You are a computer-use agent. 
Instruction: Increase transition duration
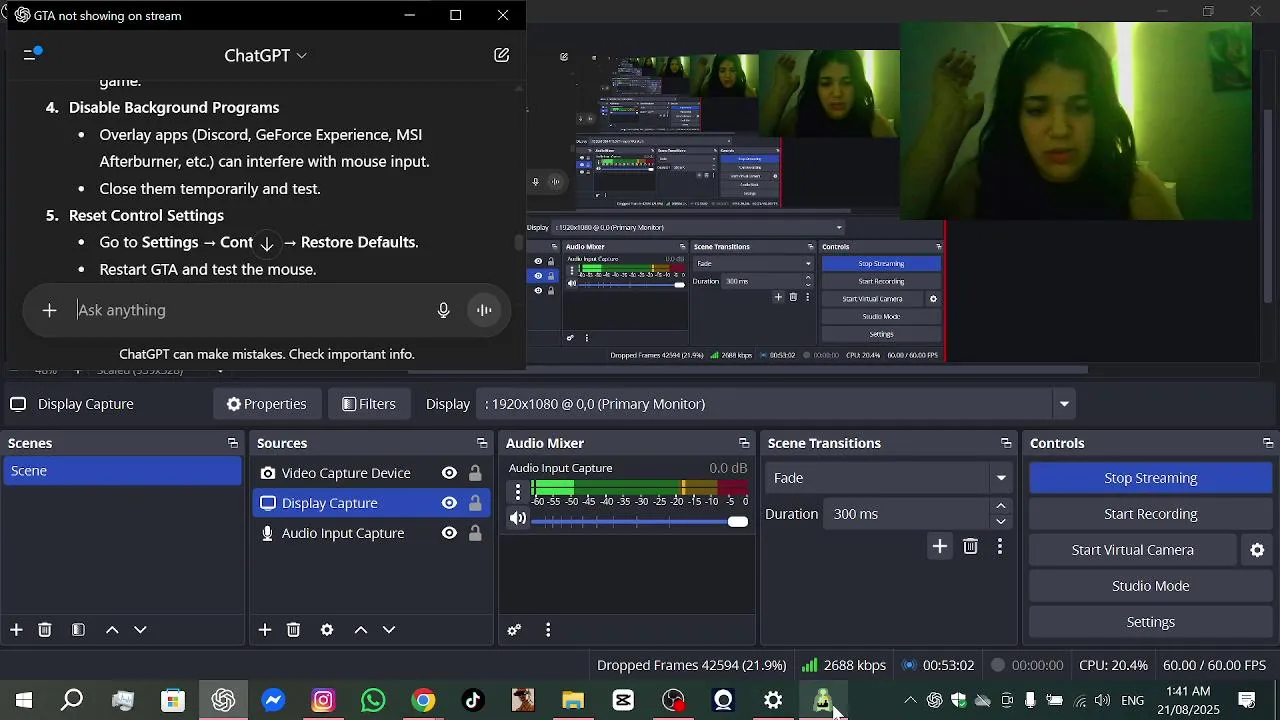point(1001,506)
